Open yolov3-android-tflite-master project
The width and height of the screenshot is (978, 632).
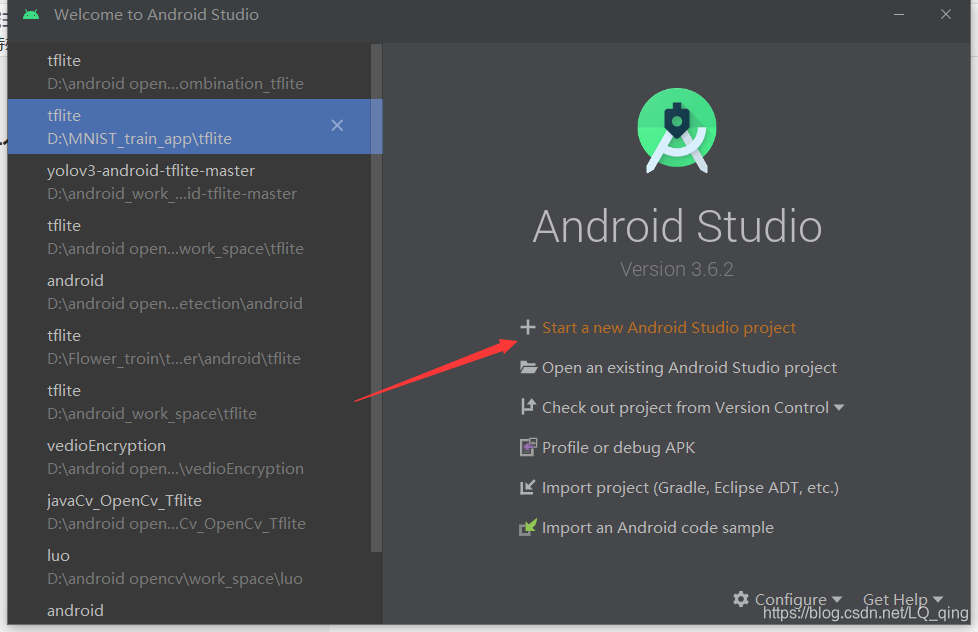[x=189, y=182]
